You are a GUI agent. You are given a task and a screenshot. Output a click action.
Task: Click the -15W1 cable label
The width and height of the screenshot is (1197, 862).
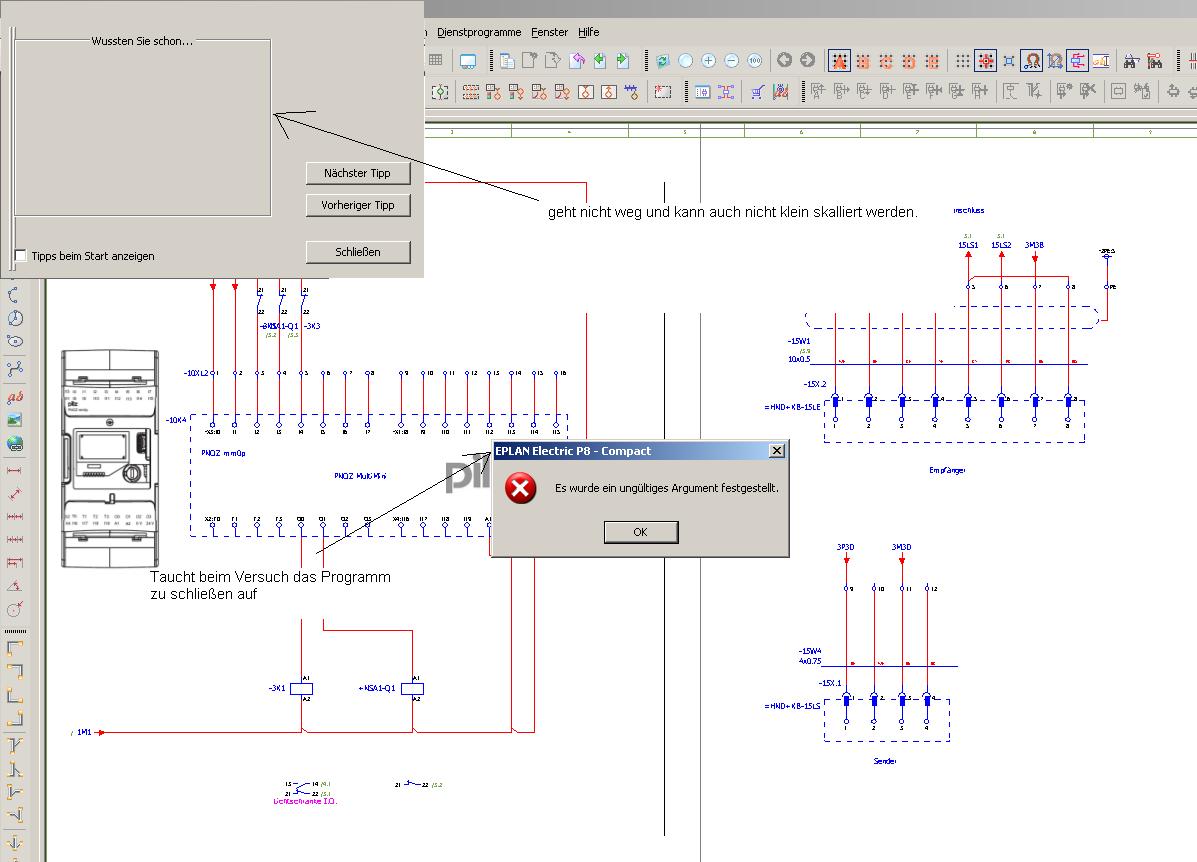pos(799,341)
